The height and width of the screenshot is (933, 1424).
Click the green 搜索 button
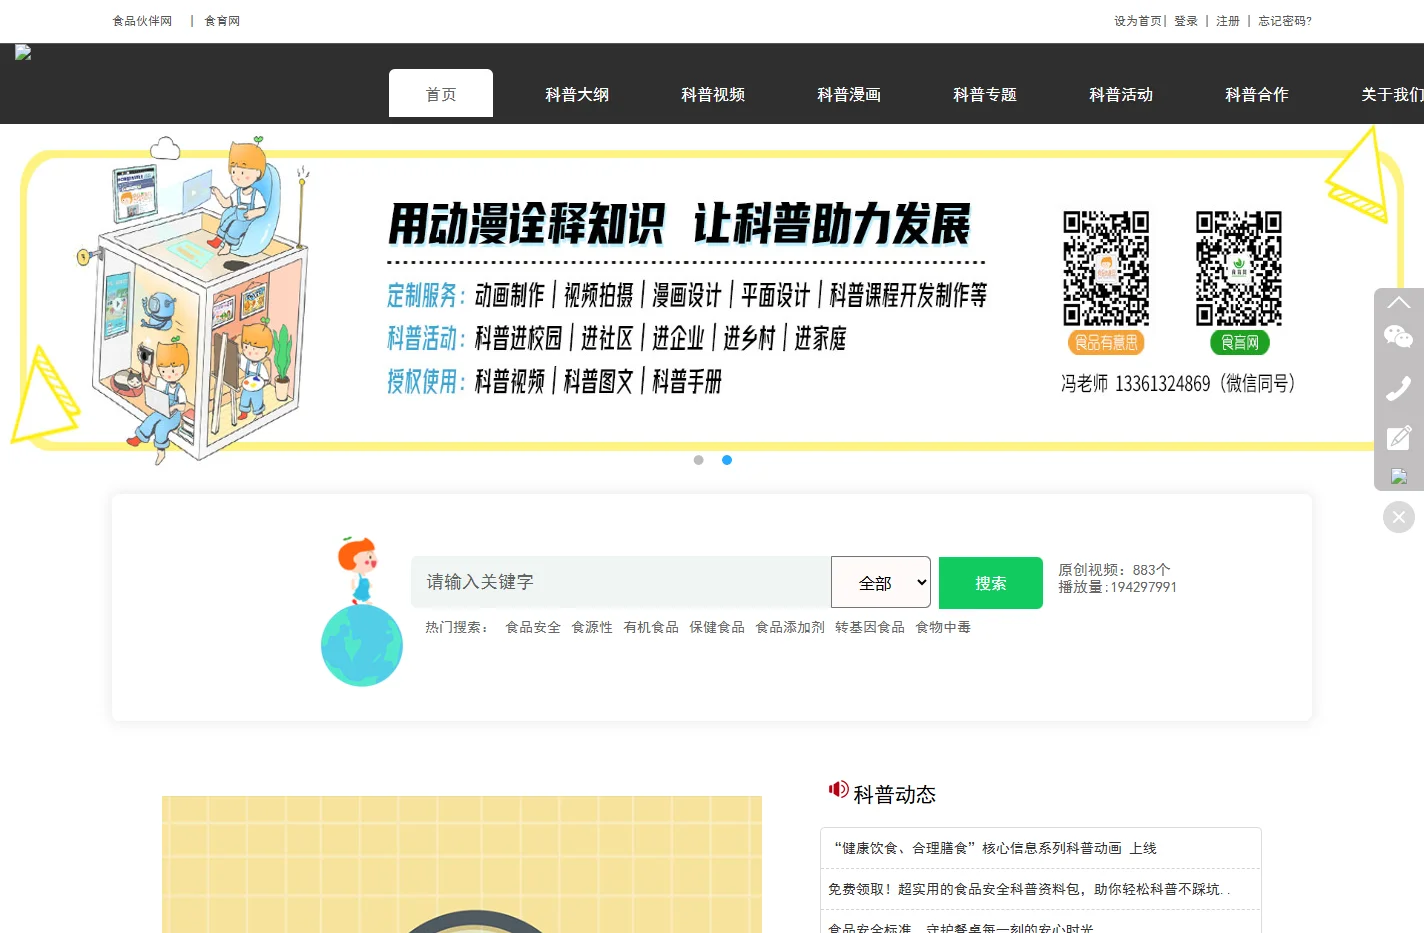tap(991, 583)
